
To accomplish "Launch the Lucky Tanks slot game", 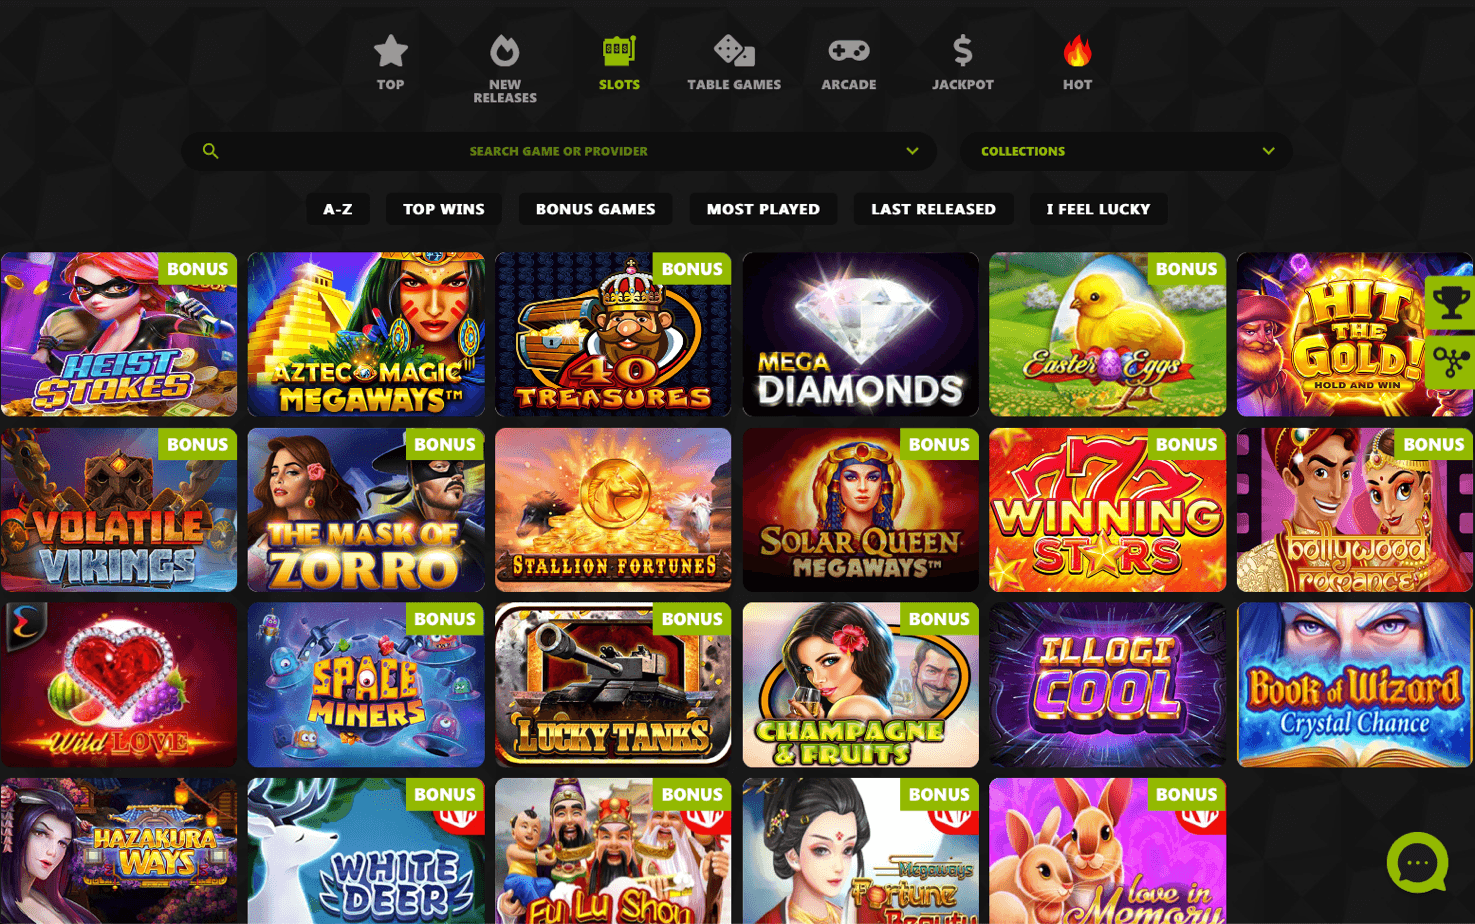I will 613,685.
